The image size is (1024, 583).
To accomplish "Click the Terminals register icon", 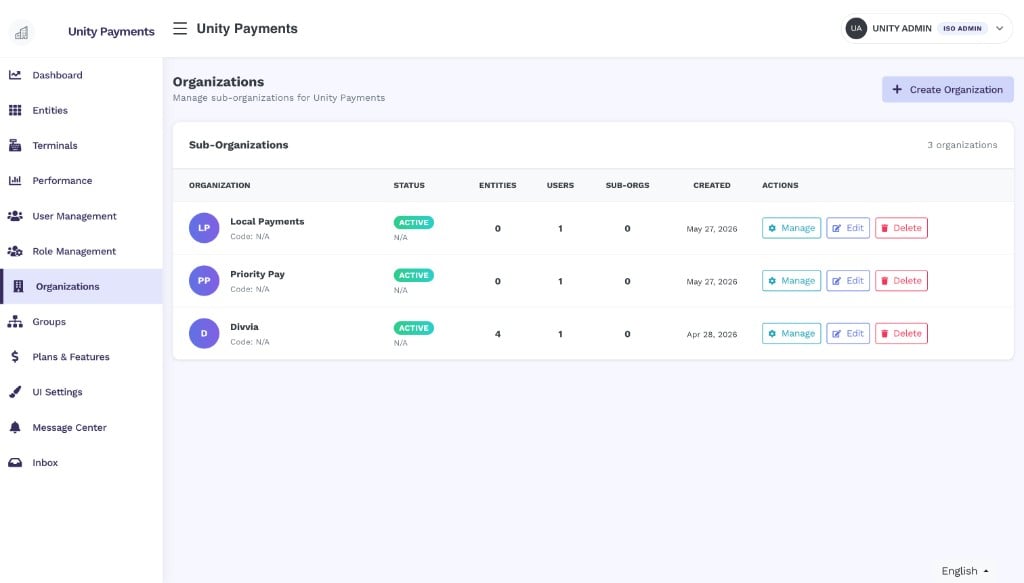I will pyautogui.click(x=15, y=146).
